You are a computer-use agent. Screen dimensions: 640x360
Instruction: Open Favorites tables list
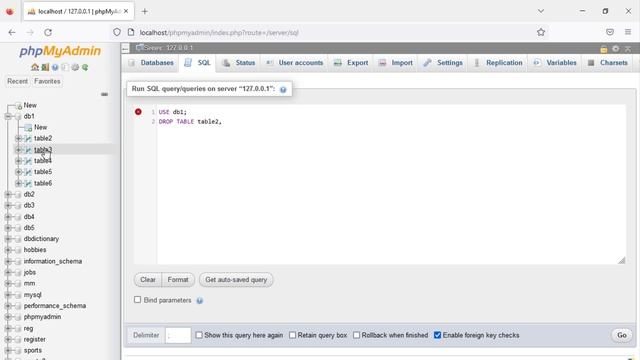click(x=47, y=81)
